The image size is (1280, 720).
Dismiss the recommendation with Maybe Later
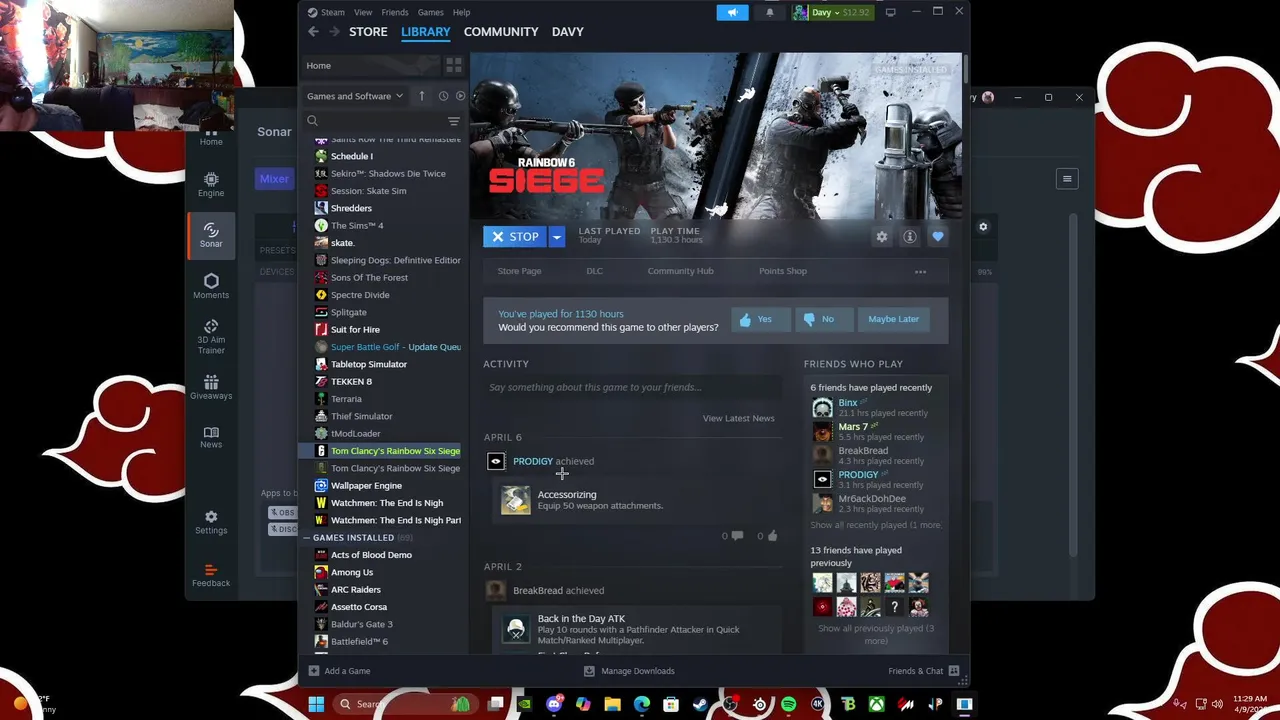(x=893, y=319)
